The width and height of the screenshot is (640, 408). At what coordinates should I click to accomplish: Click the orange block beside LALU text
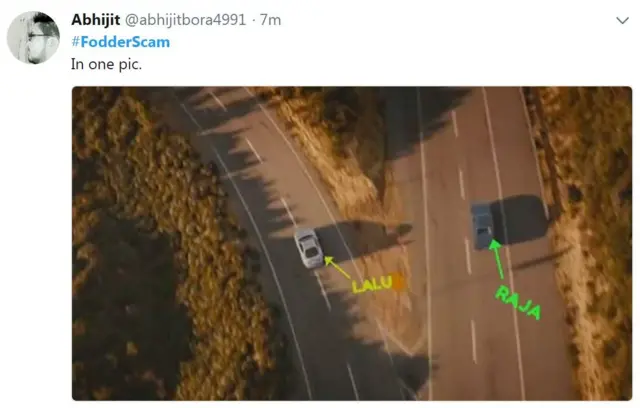click(x=398, y=282)
